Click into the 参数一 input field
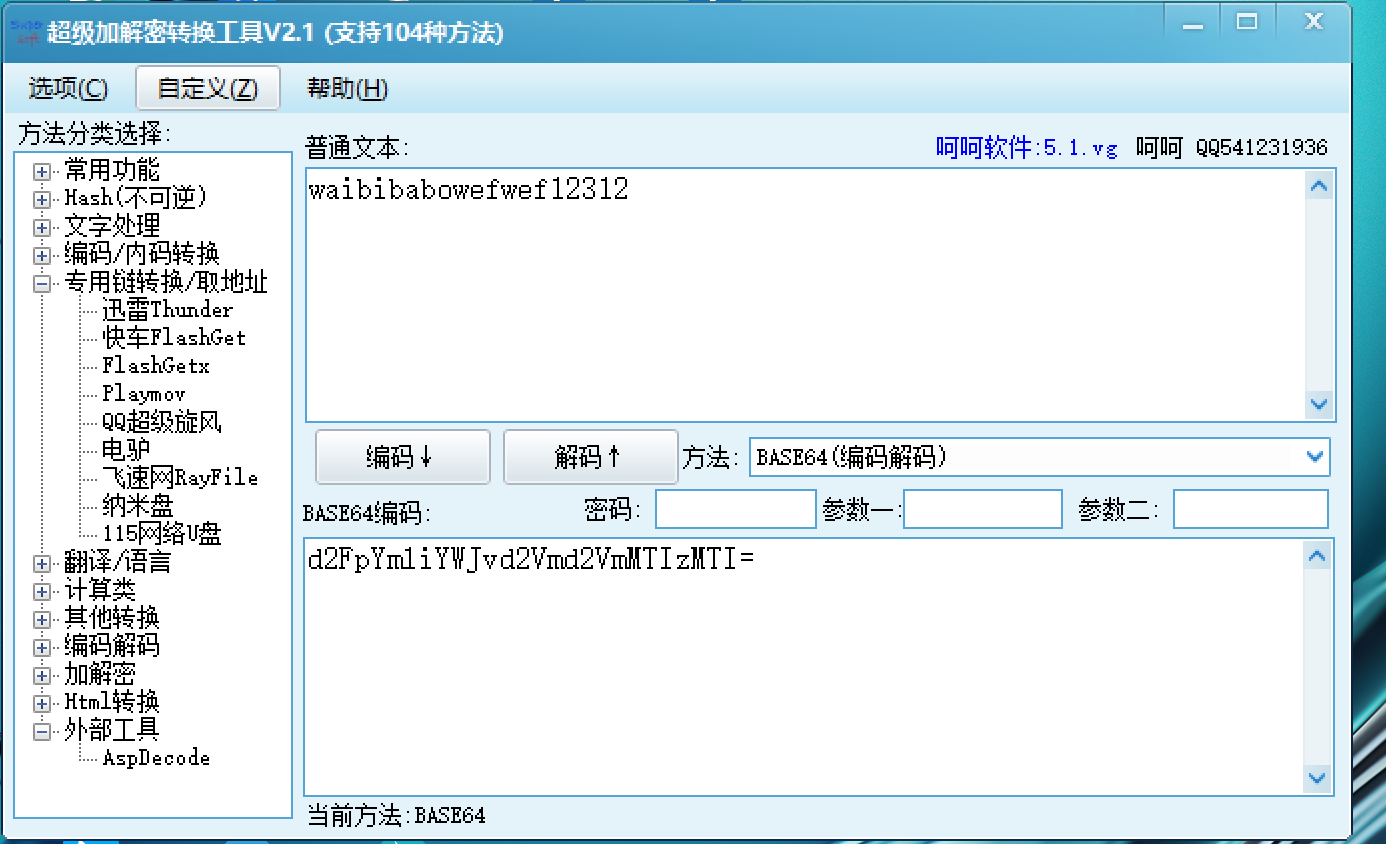The height and width of the screenshot is (844, 1386). [983, 509]
